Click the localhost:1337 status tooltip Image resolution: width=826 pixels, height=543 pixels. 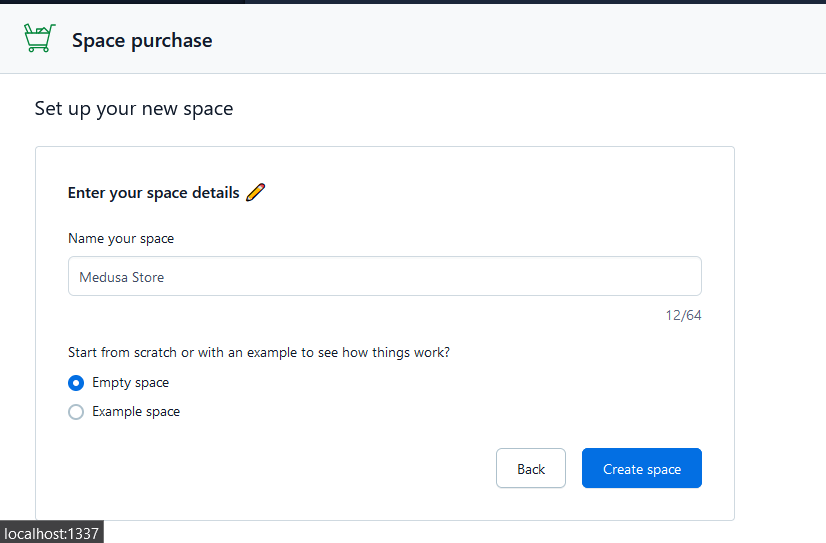pyautogui.click(x=52, y=532)
